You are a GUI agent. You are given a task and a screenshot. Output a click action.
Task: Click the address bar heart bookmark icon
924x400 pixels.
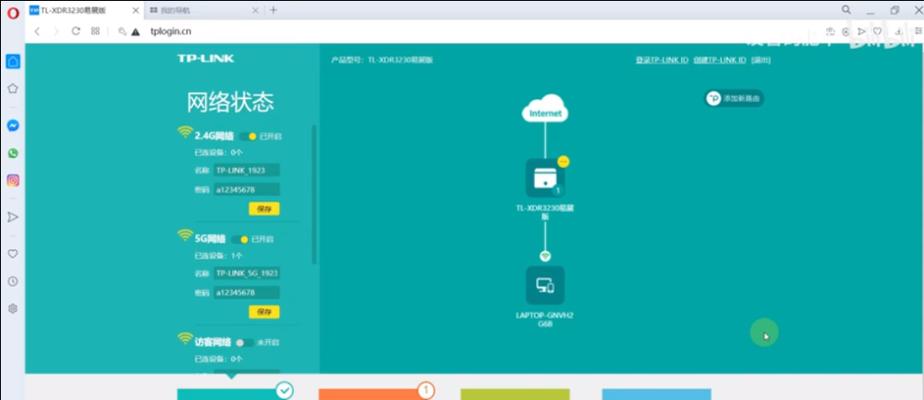[877, 31]
